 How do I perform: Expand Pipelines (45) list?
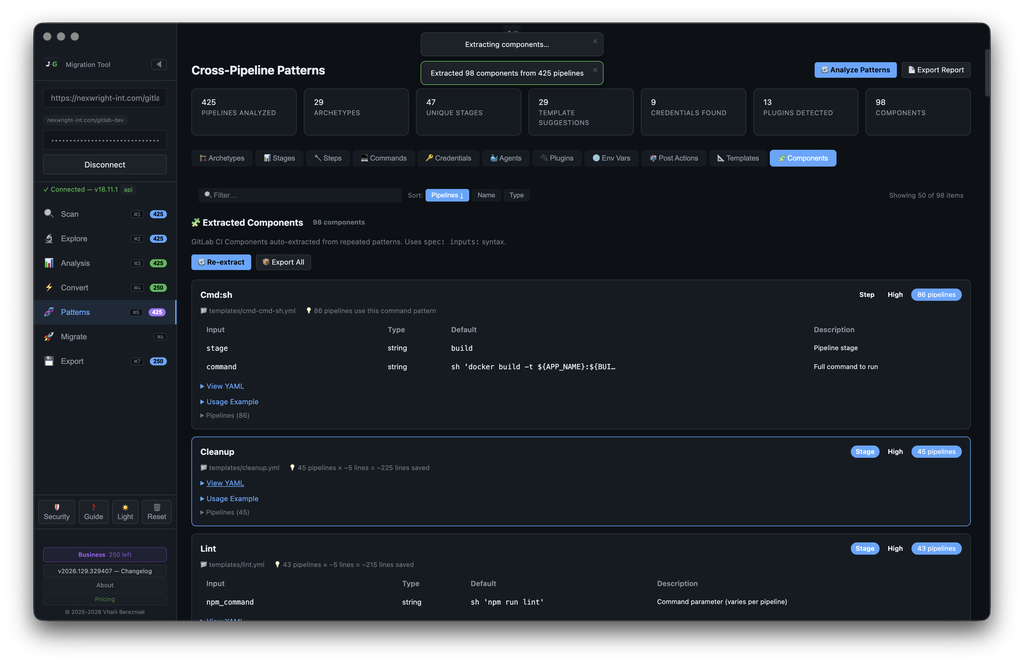[225, 512]
